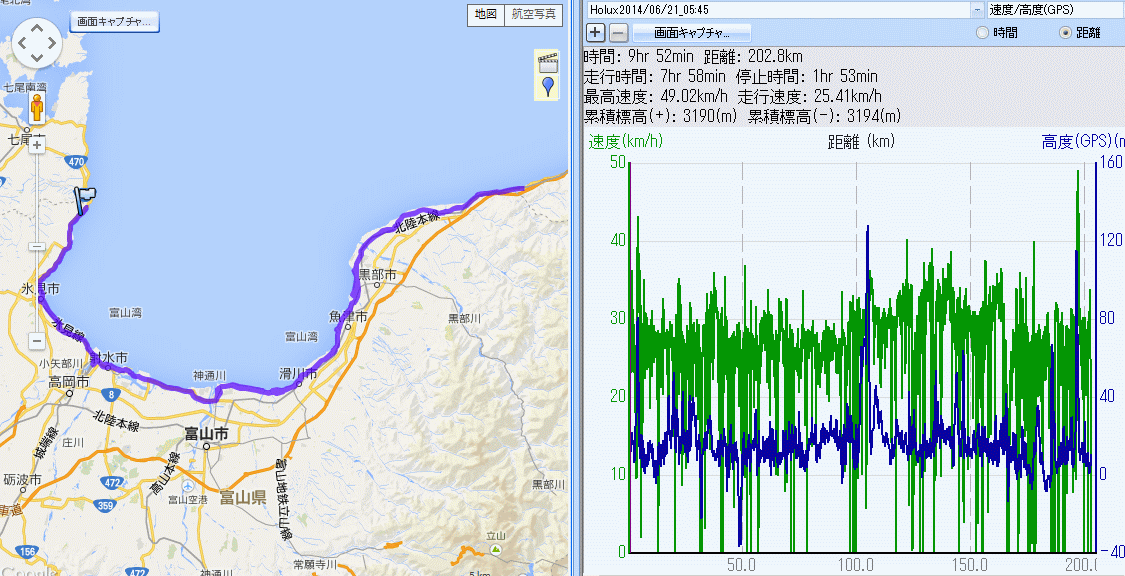Pick up the Street View pegman

point(38,108)
